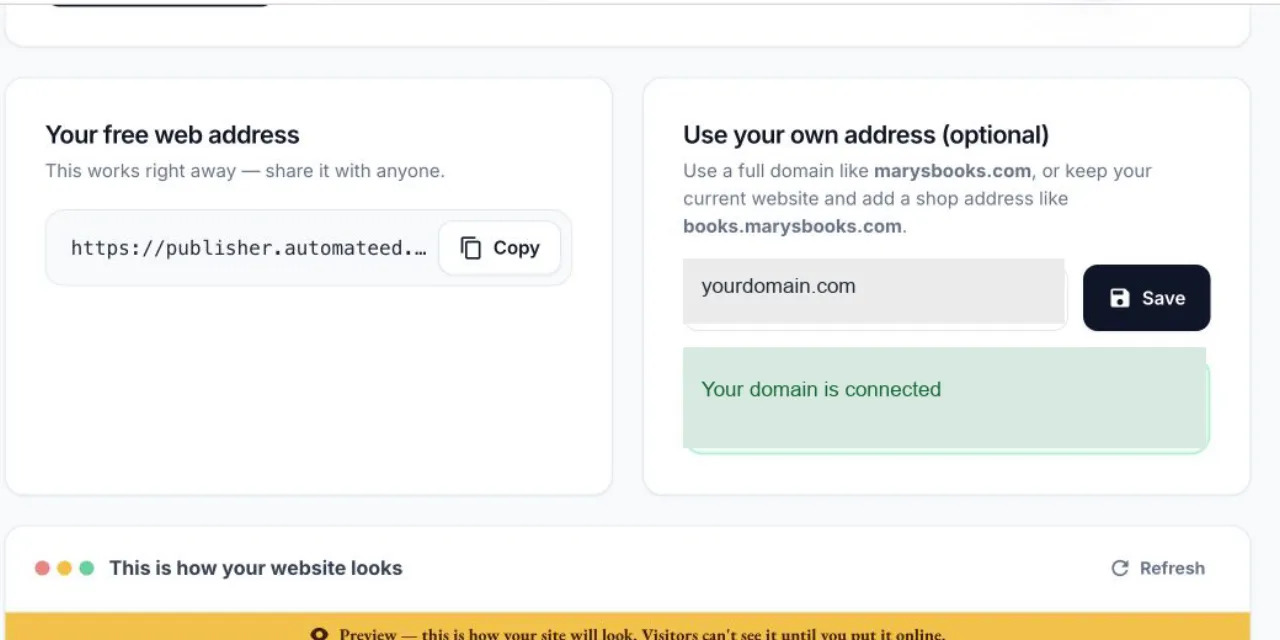Click the 'This works right away' subtitle

[x=245, y=171]
